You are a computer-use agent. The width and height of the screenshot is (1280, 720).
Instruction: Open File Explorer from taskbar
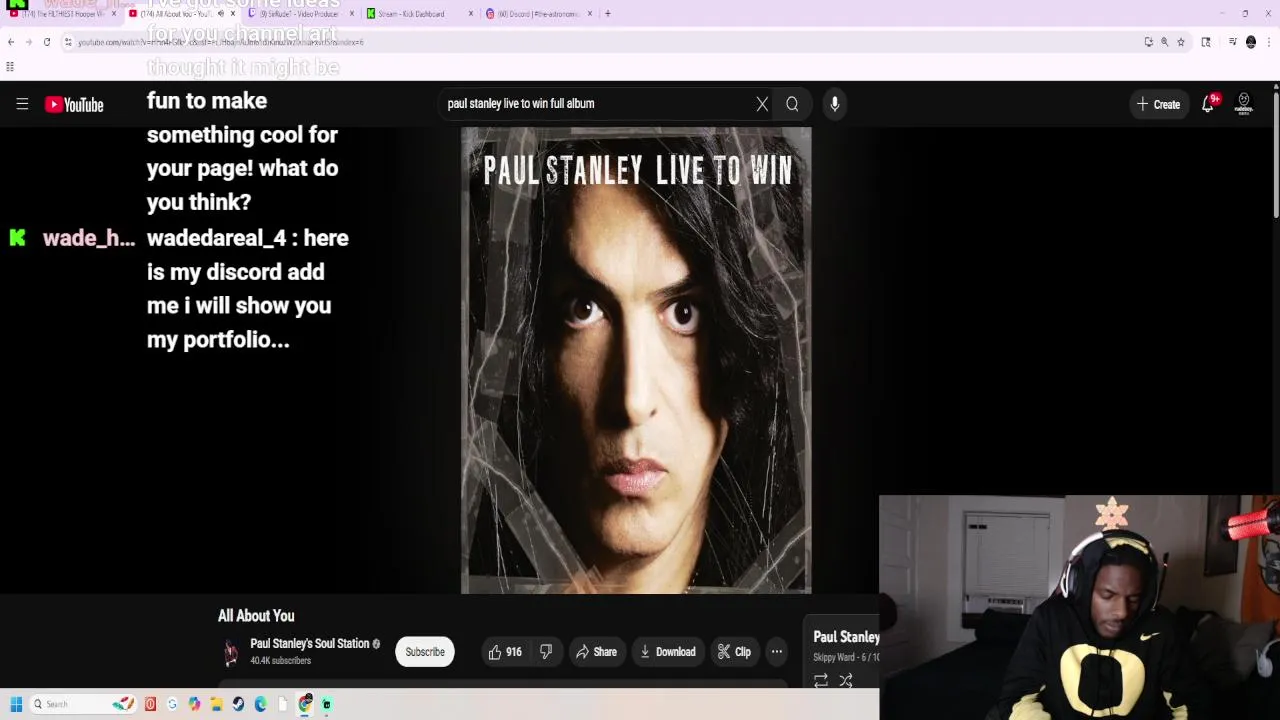pos(216,704)
